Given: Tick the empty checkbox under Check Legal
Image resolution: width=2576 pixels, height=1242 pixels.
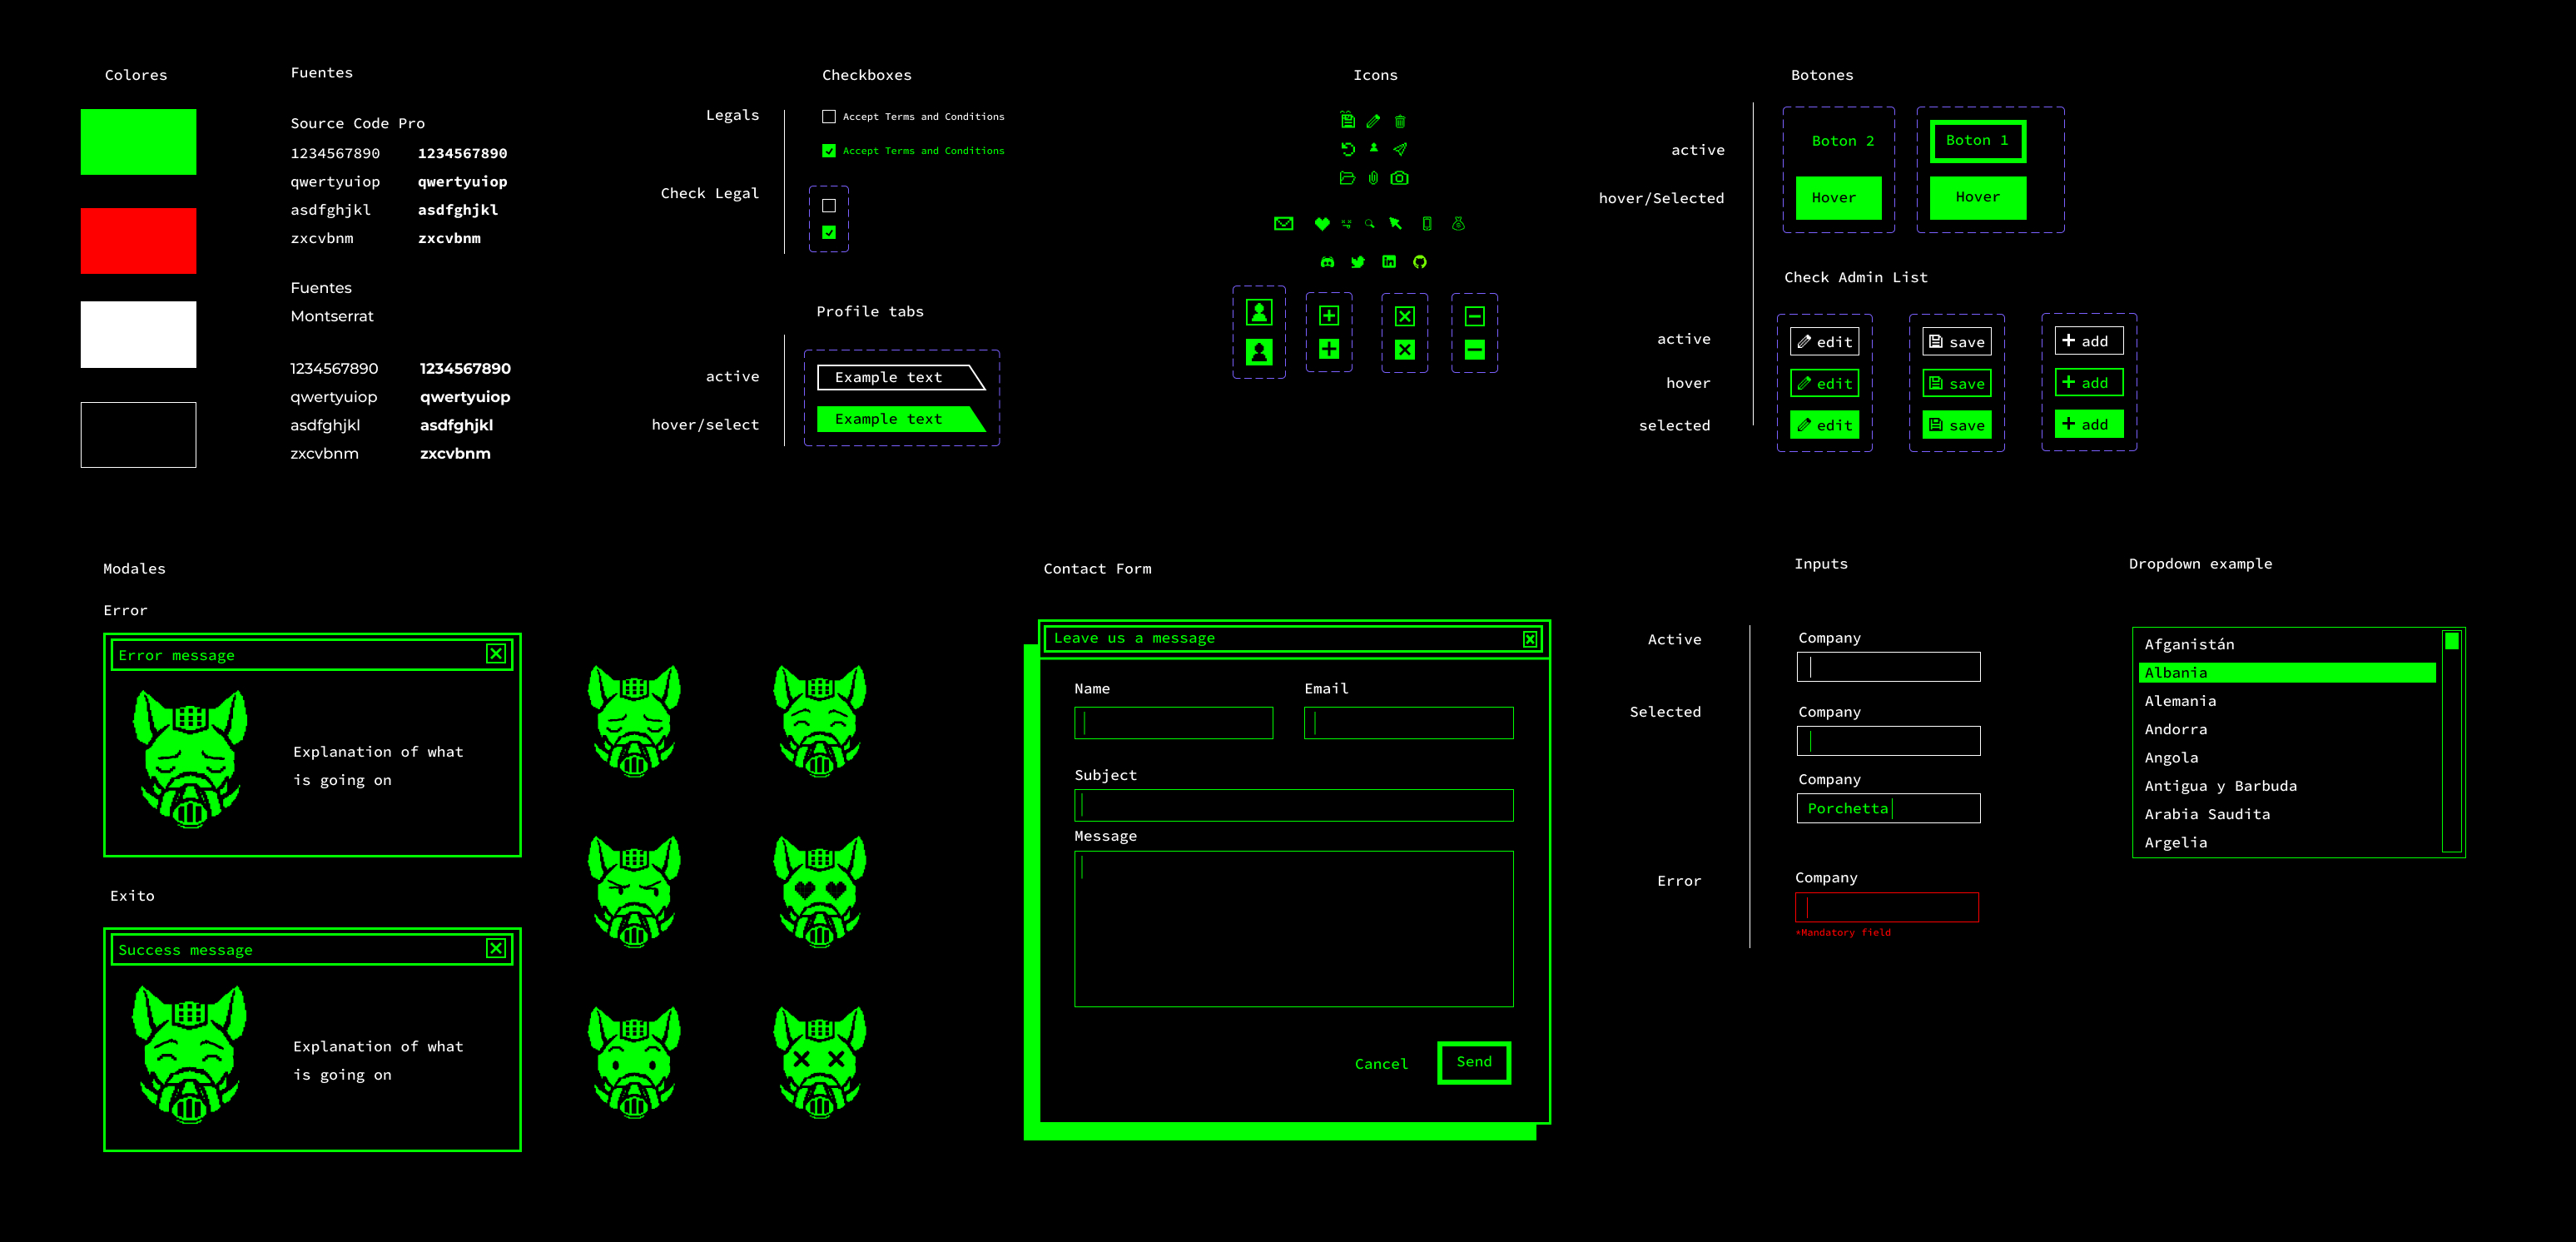Looking at the screenshot, I should tap(829, 206).
